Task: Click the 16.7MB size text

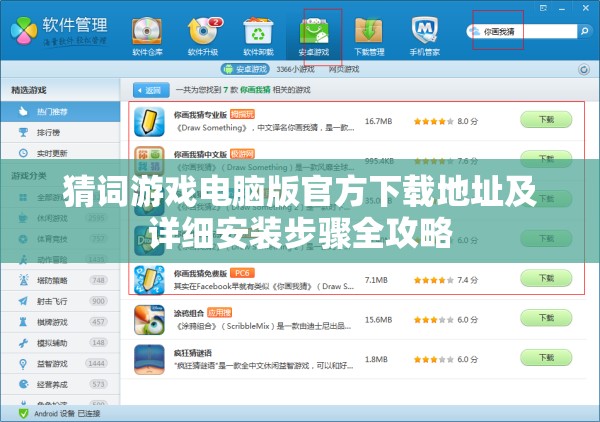Action: point(378,121)
